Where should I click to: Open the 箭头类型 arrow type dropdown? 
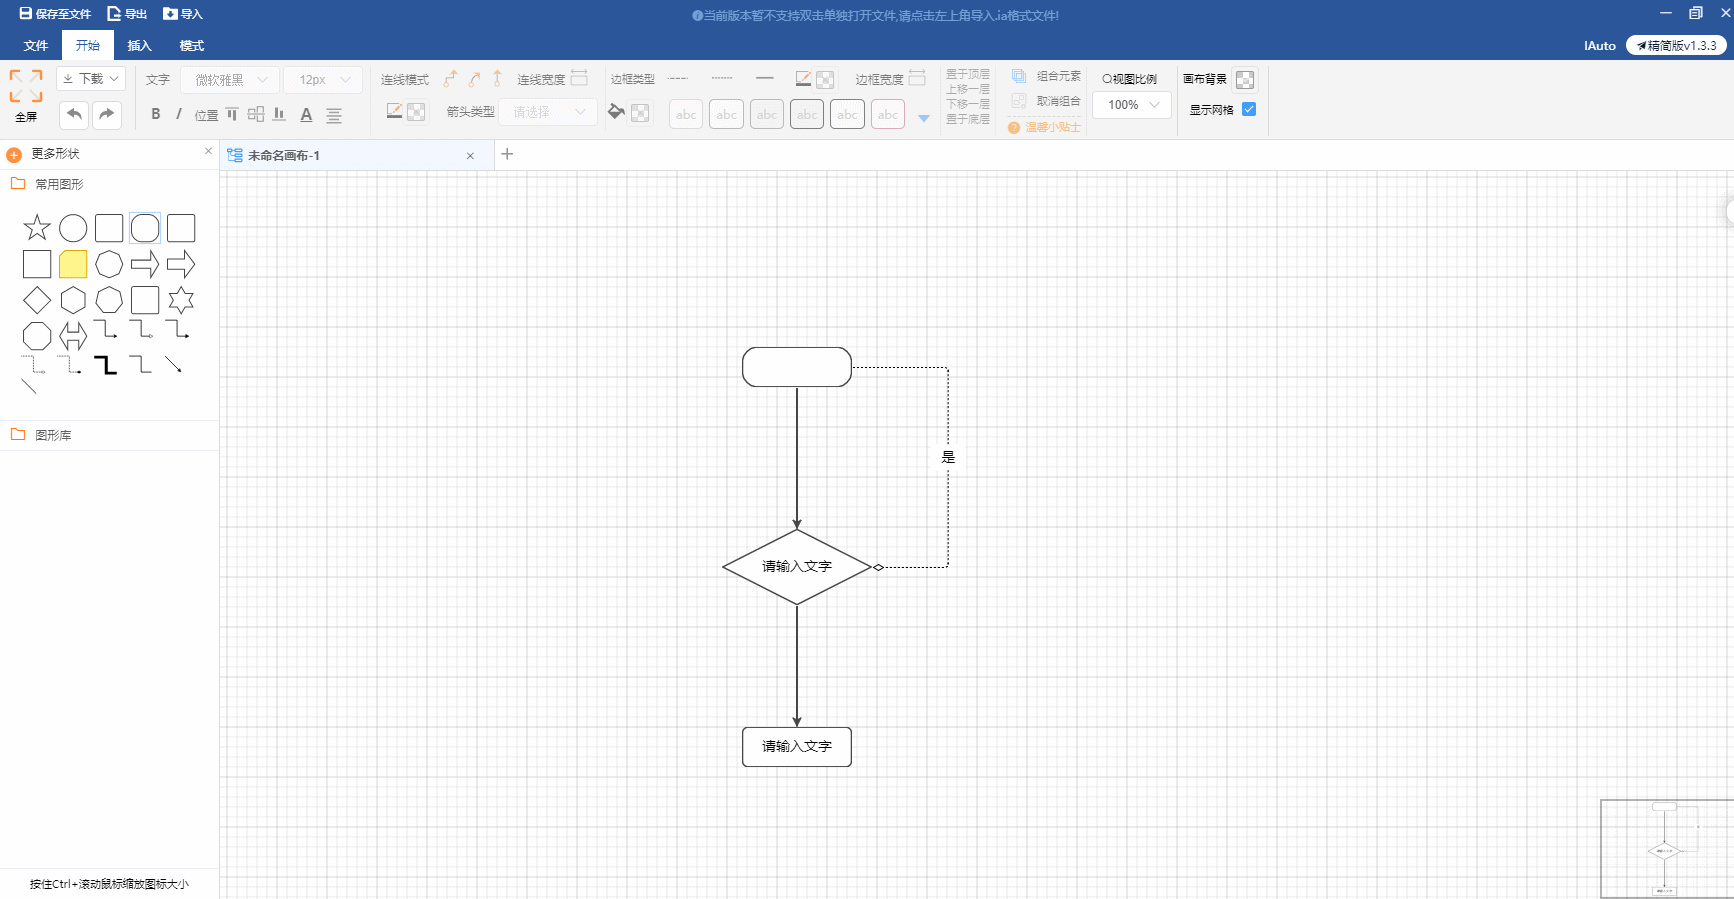[548, 112]
